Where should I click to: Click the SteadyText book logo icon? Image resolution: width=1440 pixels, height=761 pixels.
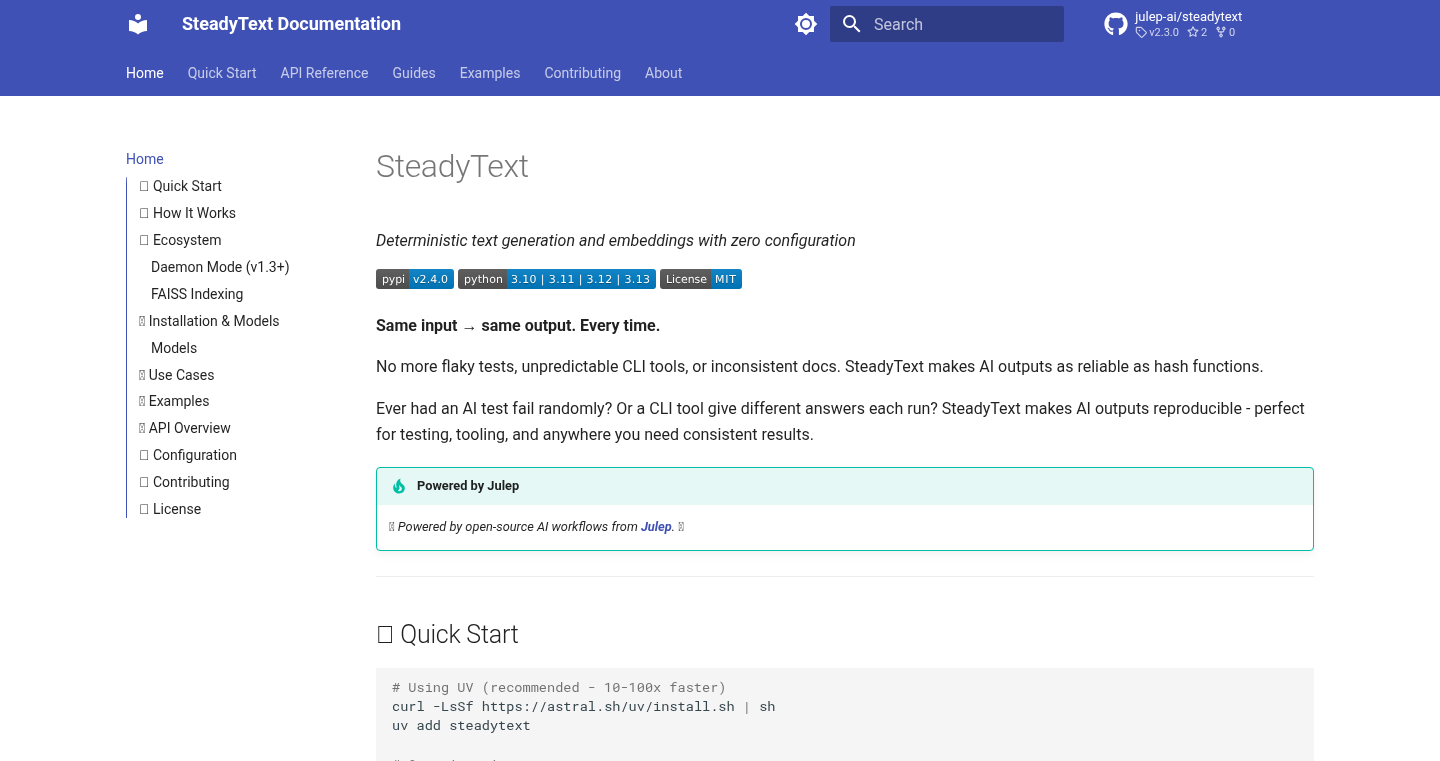[x=138, y=24]
